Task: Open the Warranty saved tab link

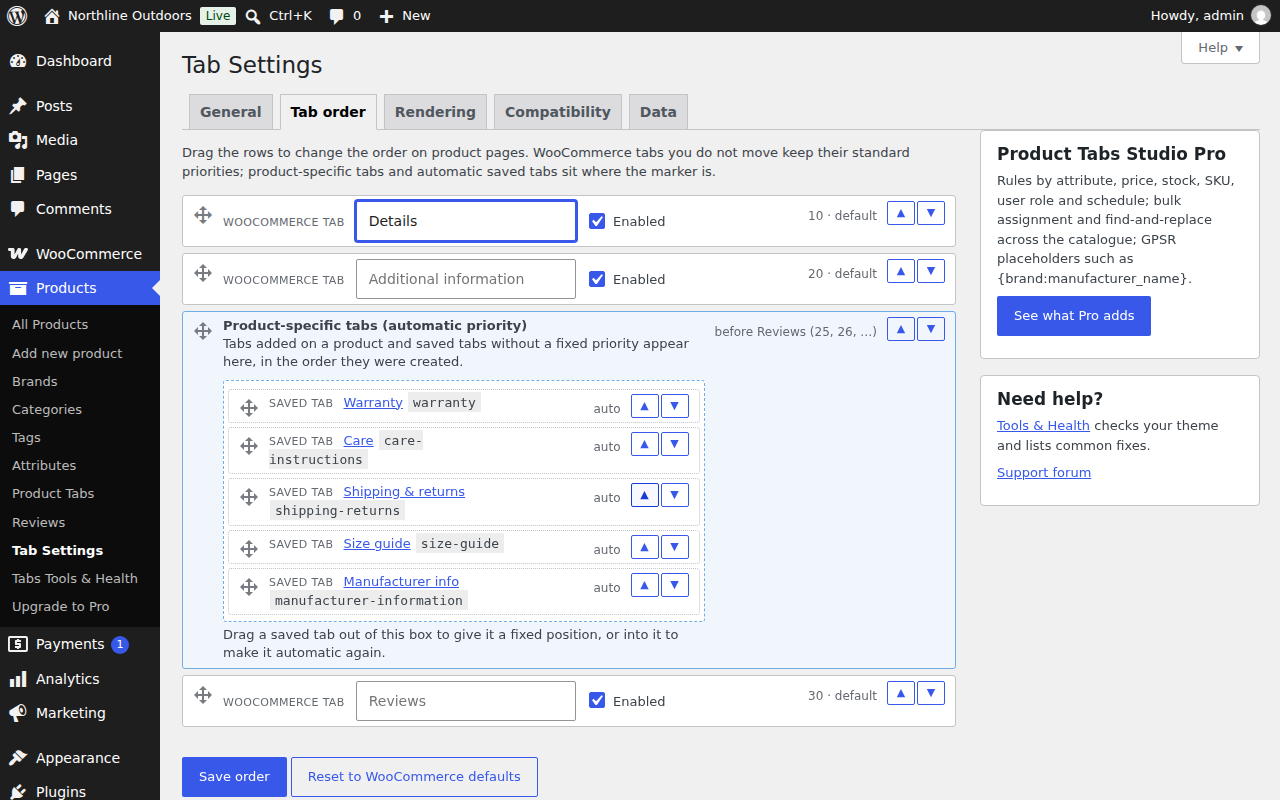Action: tap(373, 402)
